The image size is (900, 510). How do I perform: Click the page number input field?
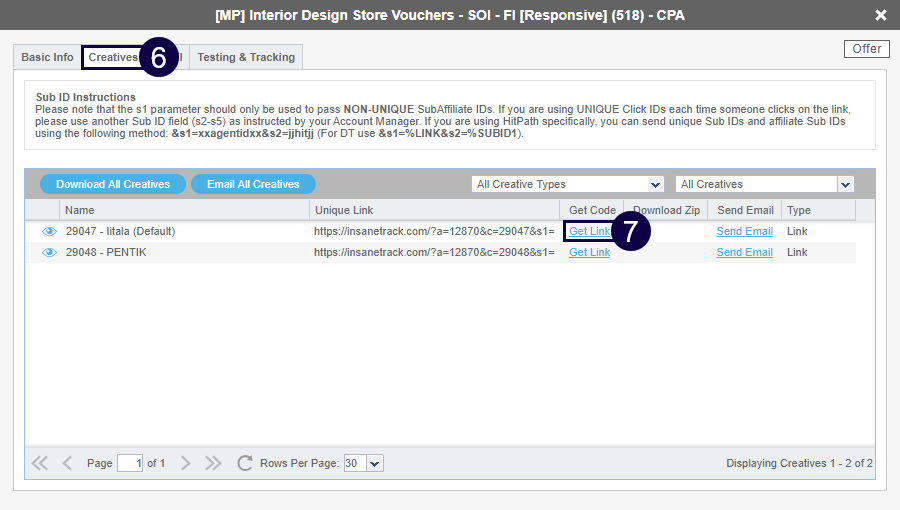point(130,463)
